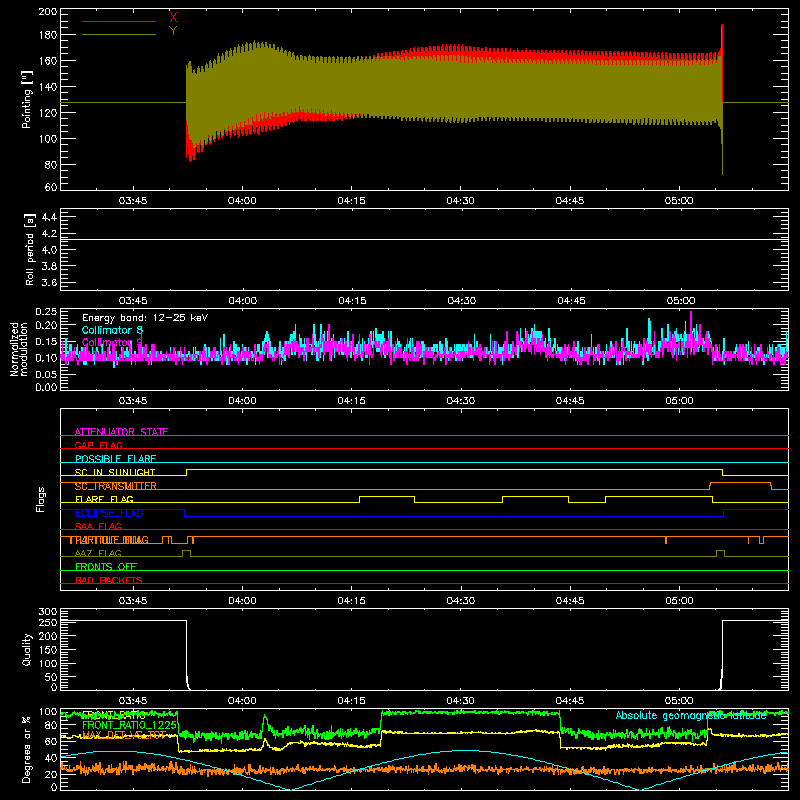
Task: Click the SC_IN_SUNLIGHT flag label
Action: [x=115, y=472]
